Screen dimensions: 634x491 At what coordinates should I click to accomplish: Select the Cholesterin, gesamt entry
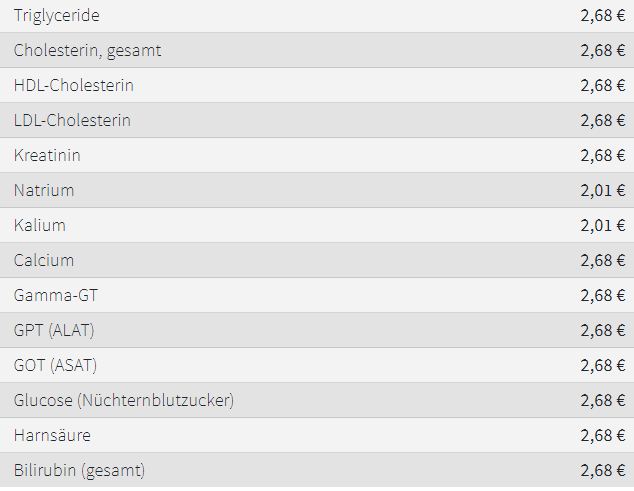[x=87, y=51]
